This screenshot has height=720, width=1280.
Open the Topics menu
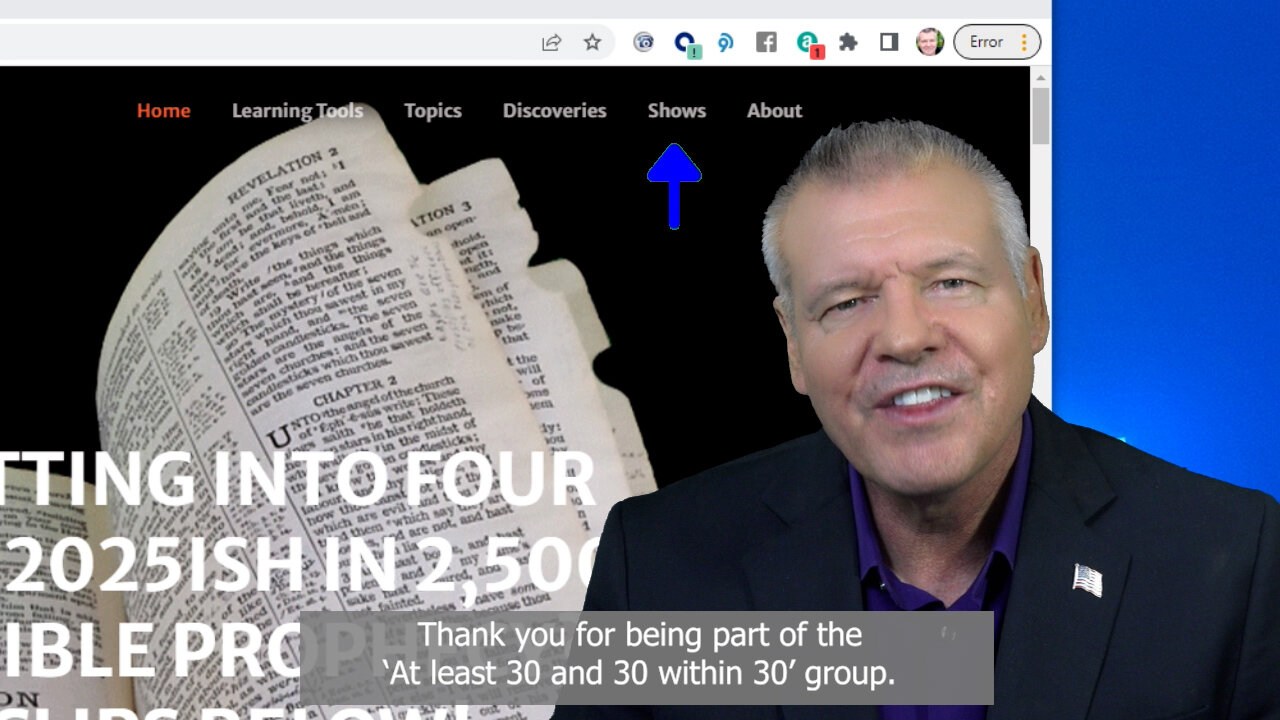point(433,111)
